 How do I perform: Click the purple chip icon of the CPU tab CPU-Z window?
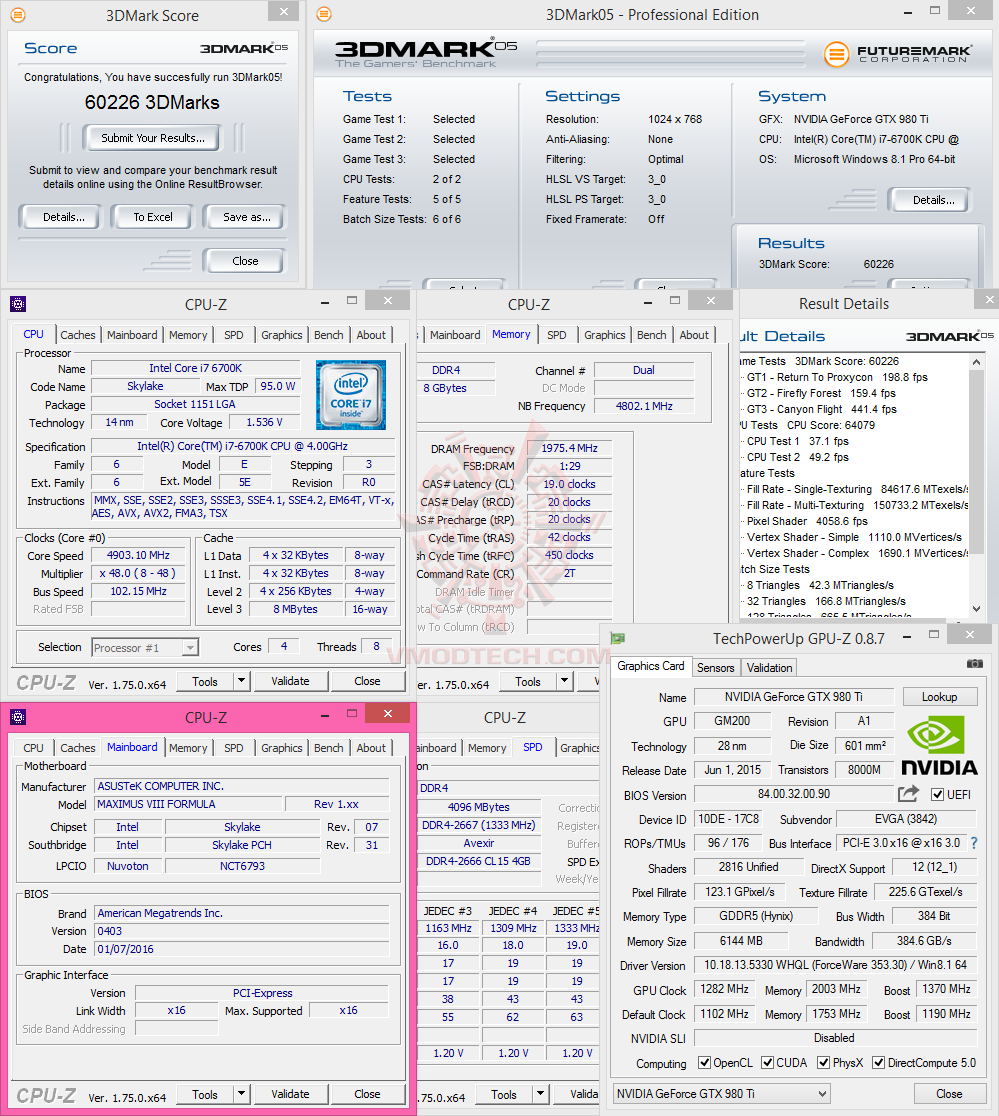[18, 305]
